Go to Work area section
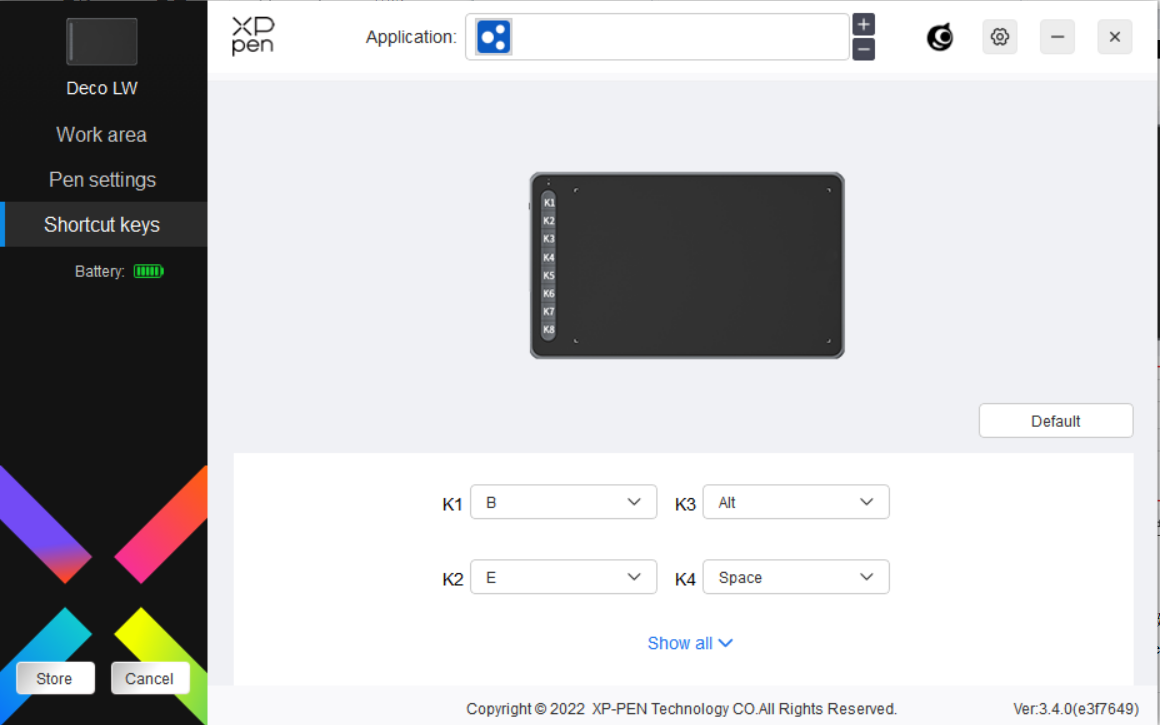The height and width of the screenshot is (725, 1160). (x=102, y=135)
